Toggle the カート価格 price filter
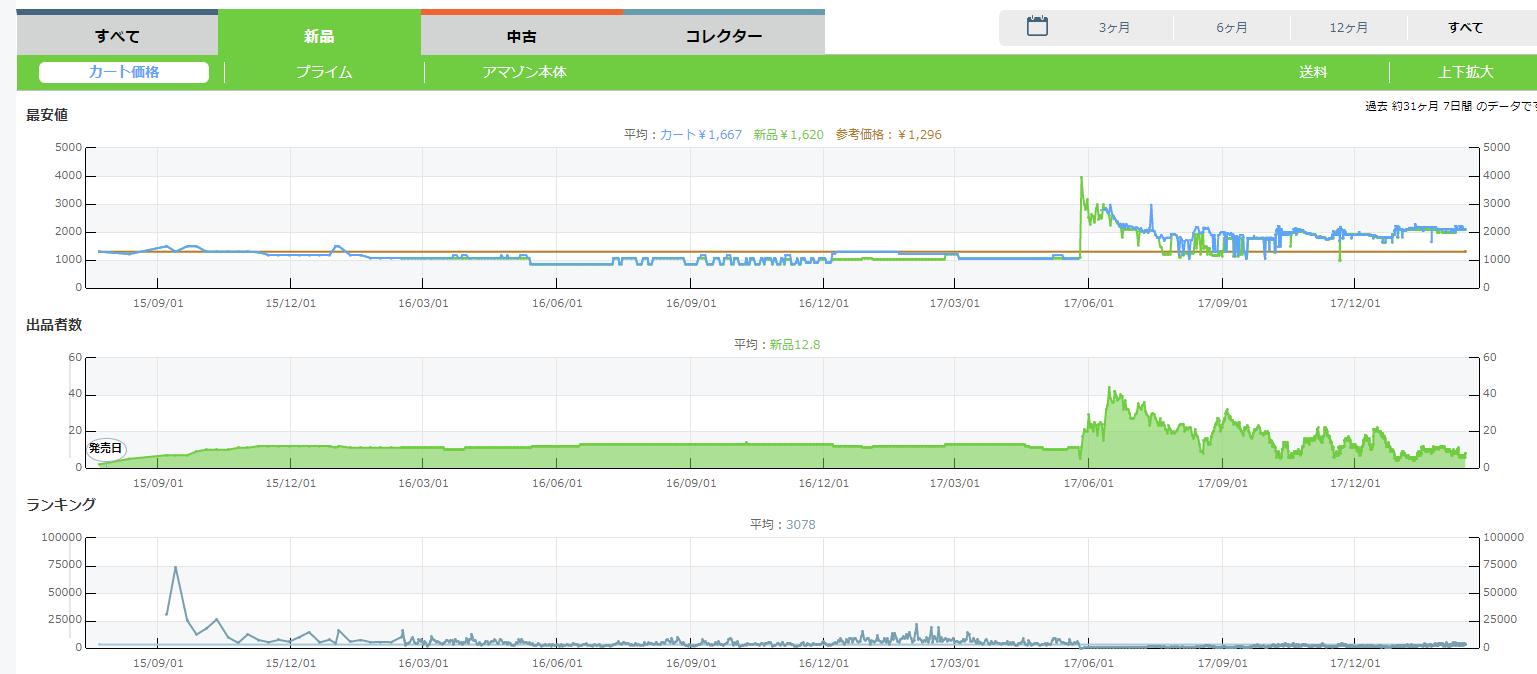The height and width of the screenshot is (674, 1537). tap(124, 72)
